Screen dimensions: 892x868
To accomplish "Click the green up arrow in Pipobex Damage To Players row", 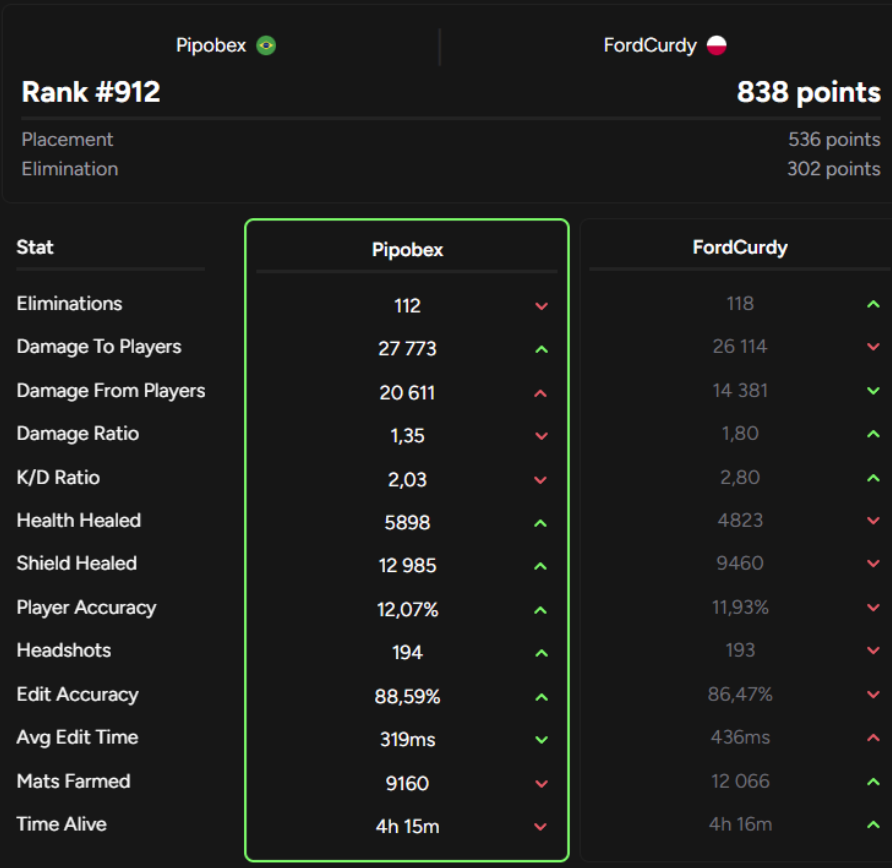I will (541, 349).
